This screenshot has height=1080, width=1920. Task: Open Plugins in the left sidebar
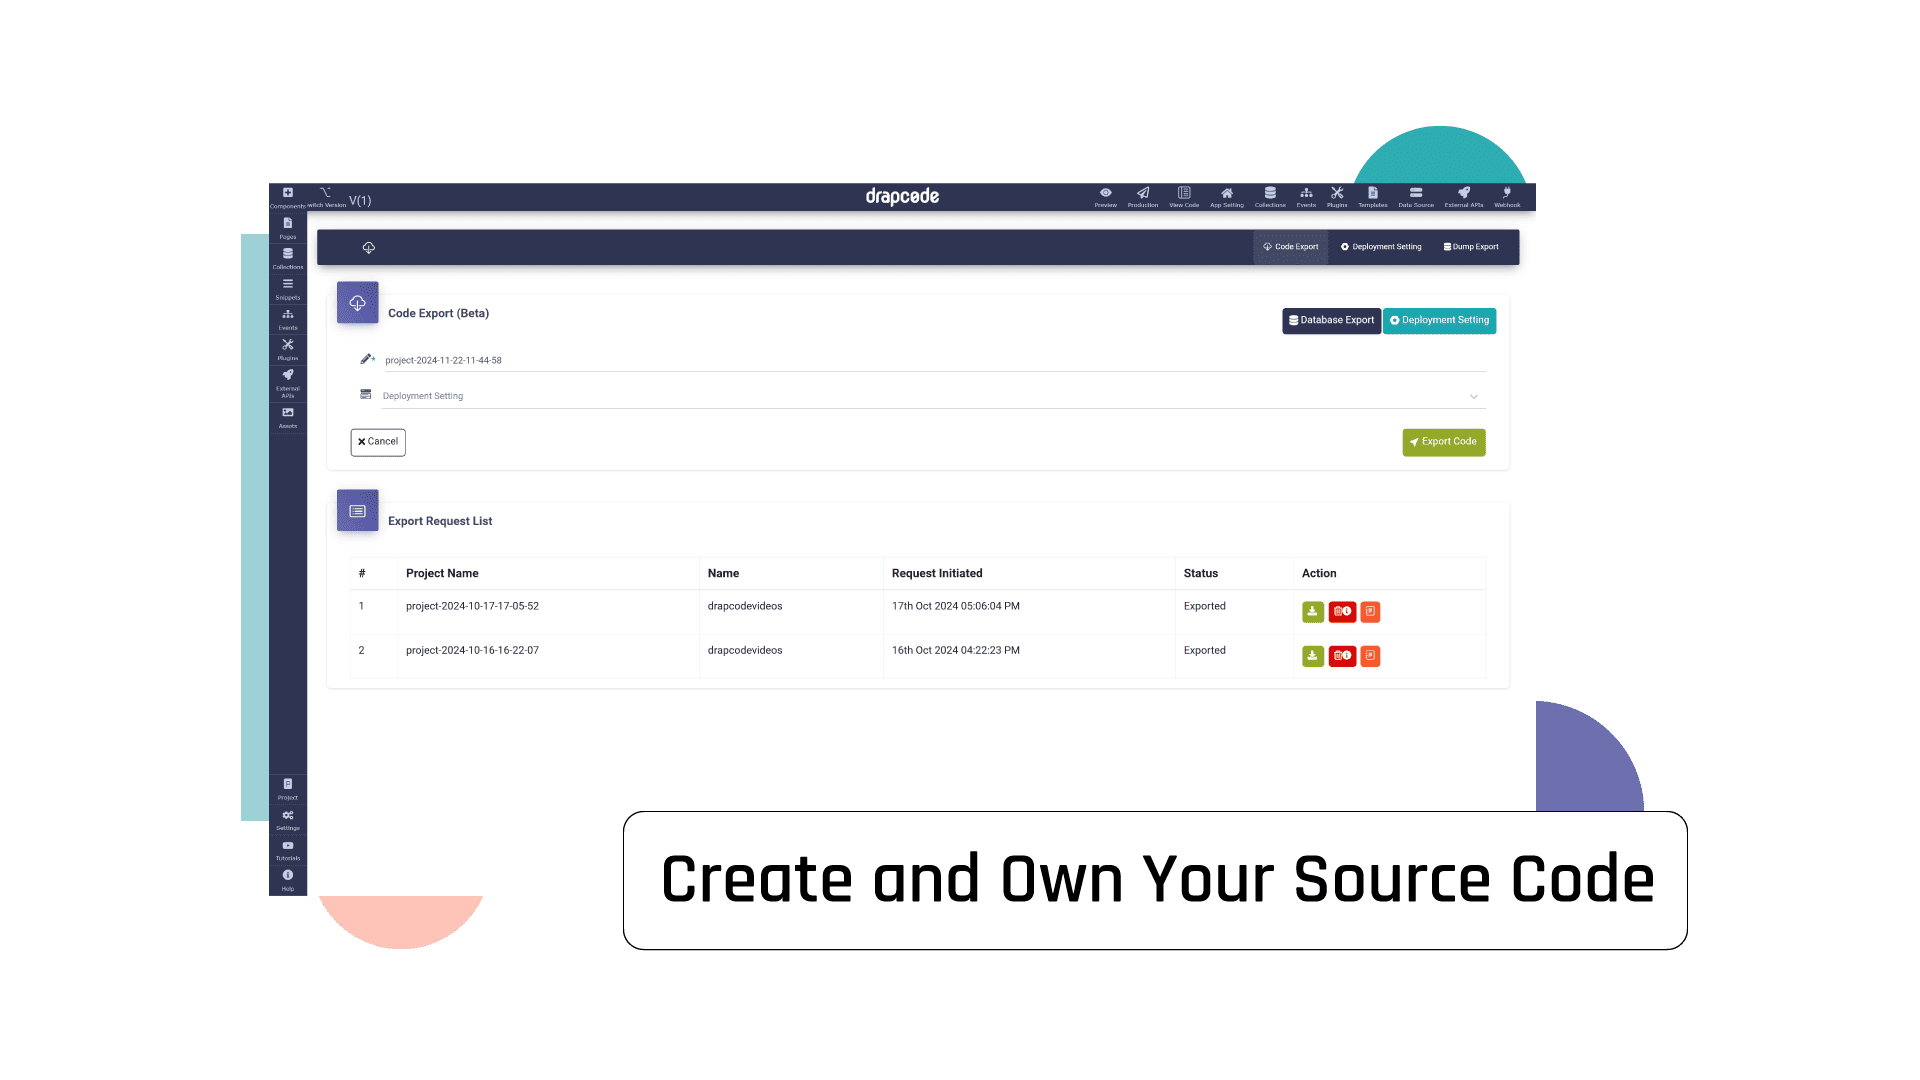coord(288,349)
